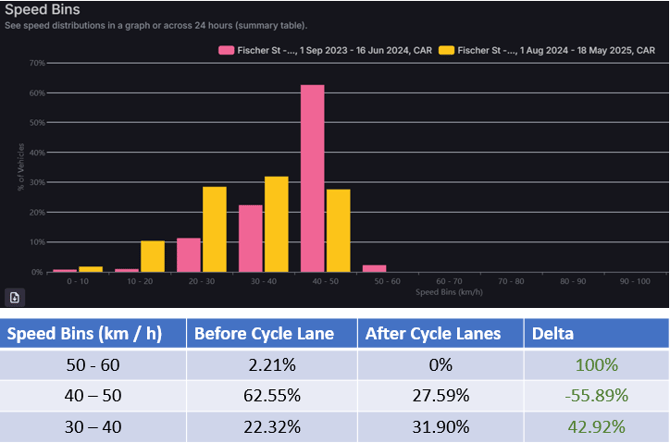This screenshot has height=443, width=670.
Task: Click the tall pink 40 - 50 bar
Action: [x=312, y=178]
